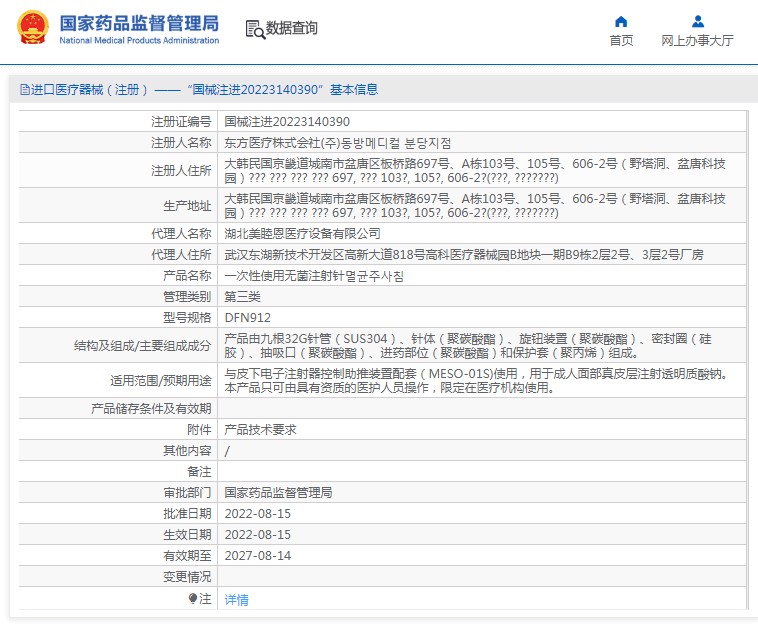Open the 详情 link in the 注 row
Viewport: 758px width, 624px height.
tap(236, 600)
